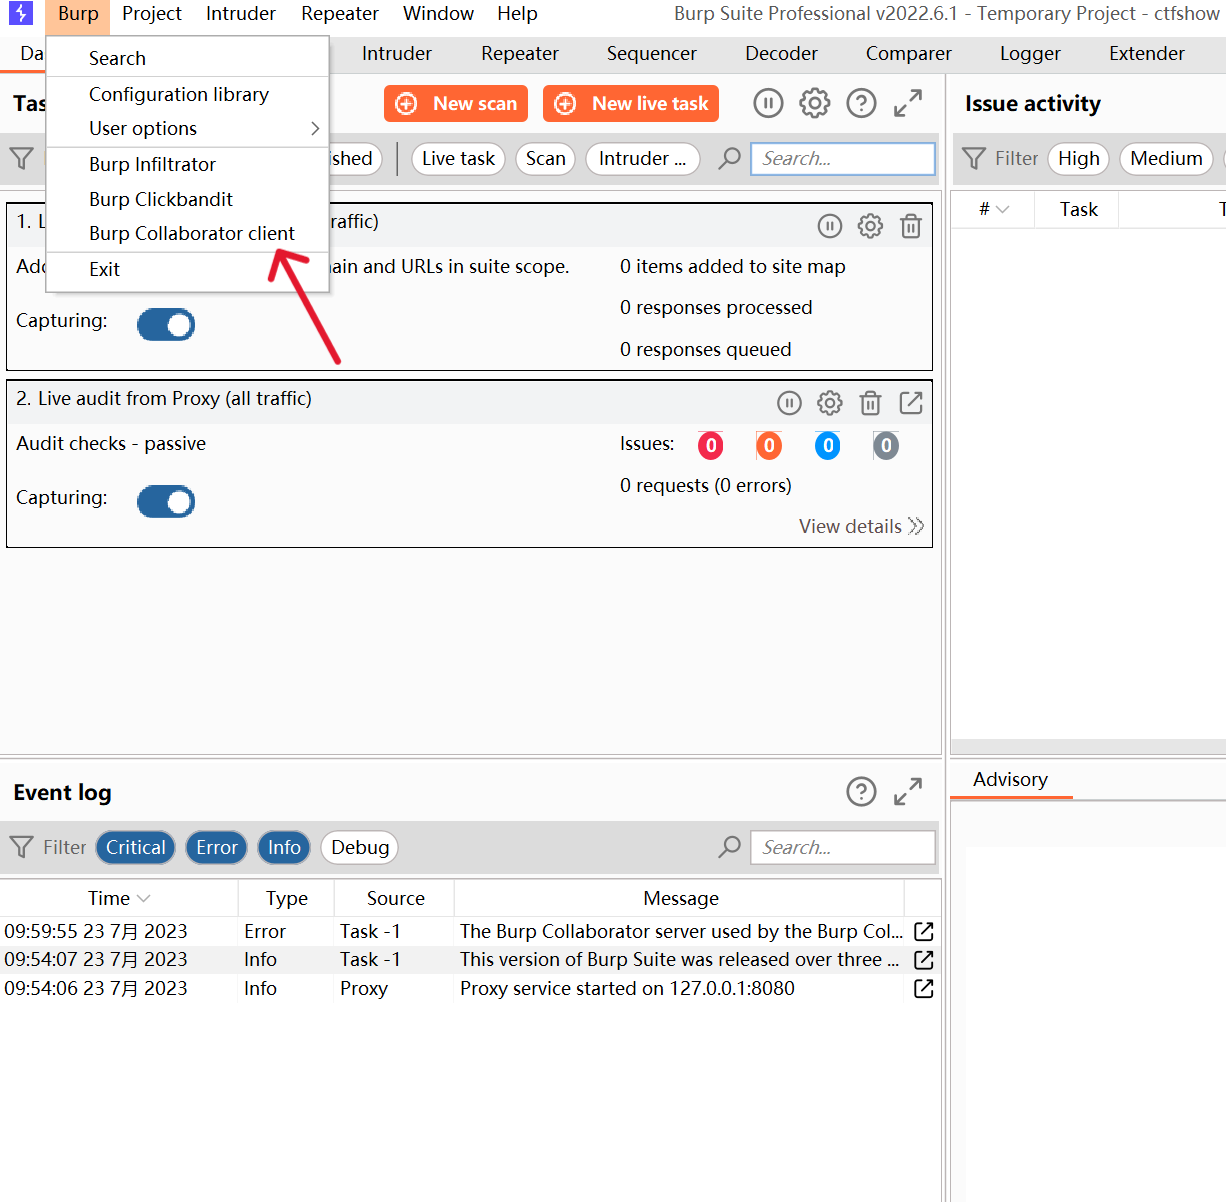Viewport: 1226px width, 1202px height.
Task: Click the tasks search magnifier icon
Action: click(730, 158)
